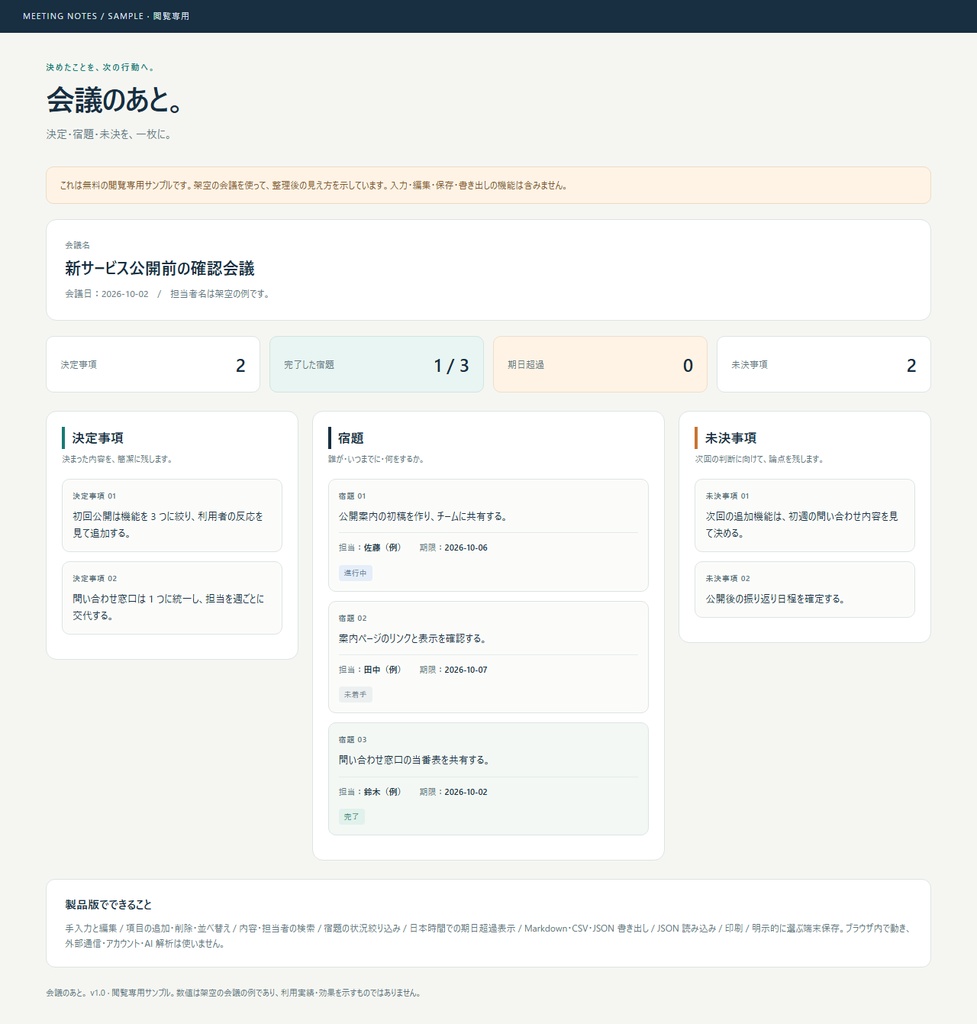Viewport: 977px width, 1024px height.
Task: Click the footer version text 会議のあと。v1.0
Action: [x=76, y=993]
